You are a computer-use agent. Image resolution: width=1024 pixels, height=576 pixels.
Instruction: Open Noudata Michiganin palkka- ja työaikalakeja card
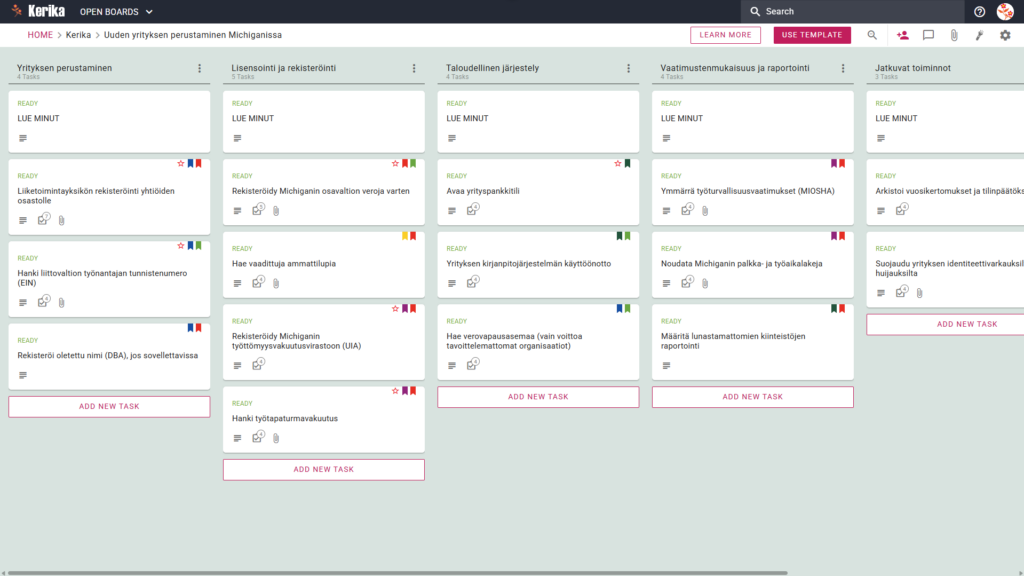[x=752, y=264]
